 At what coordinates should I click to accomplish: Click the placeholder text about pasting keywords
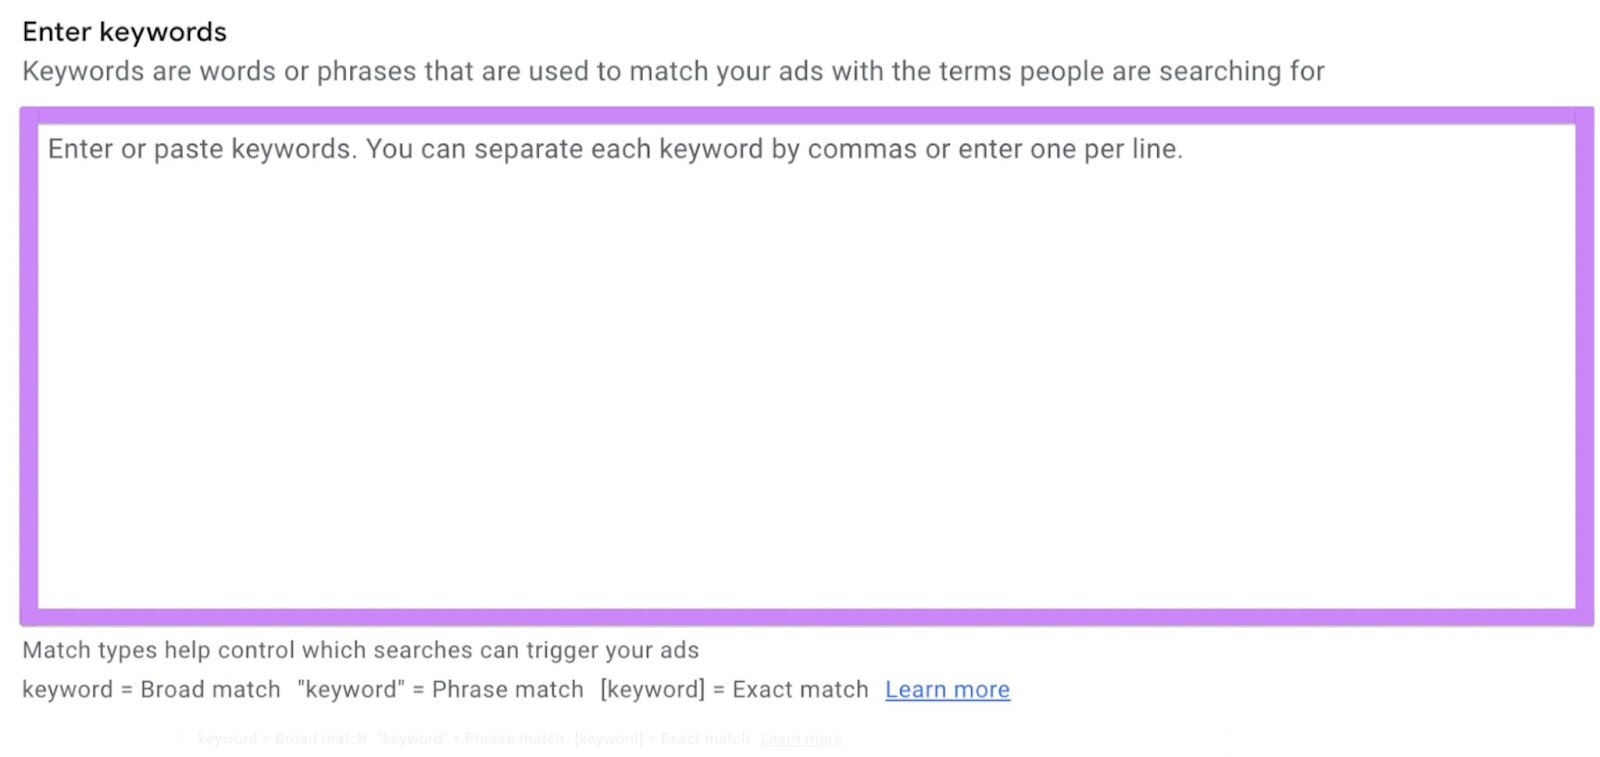(x=615, y=148)
